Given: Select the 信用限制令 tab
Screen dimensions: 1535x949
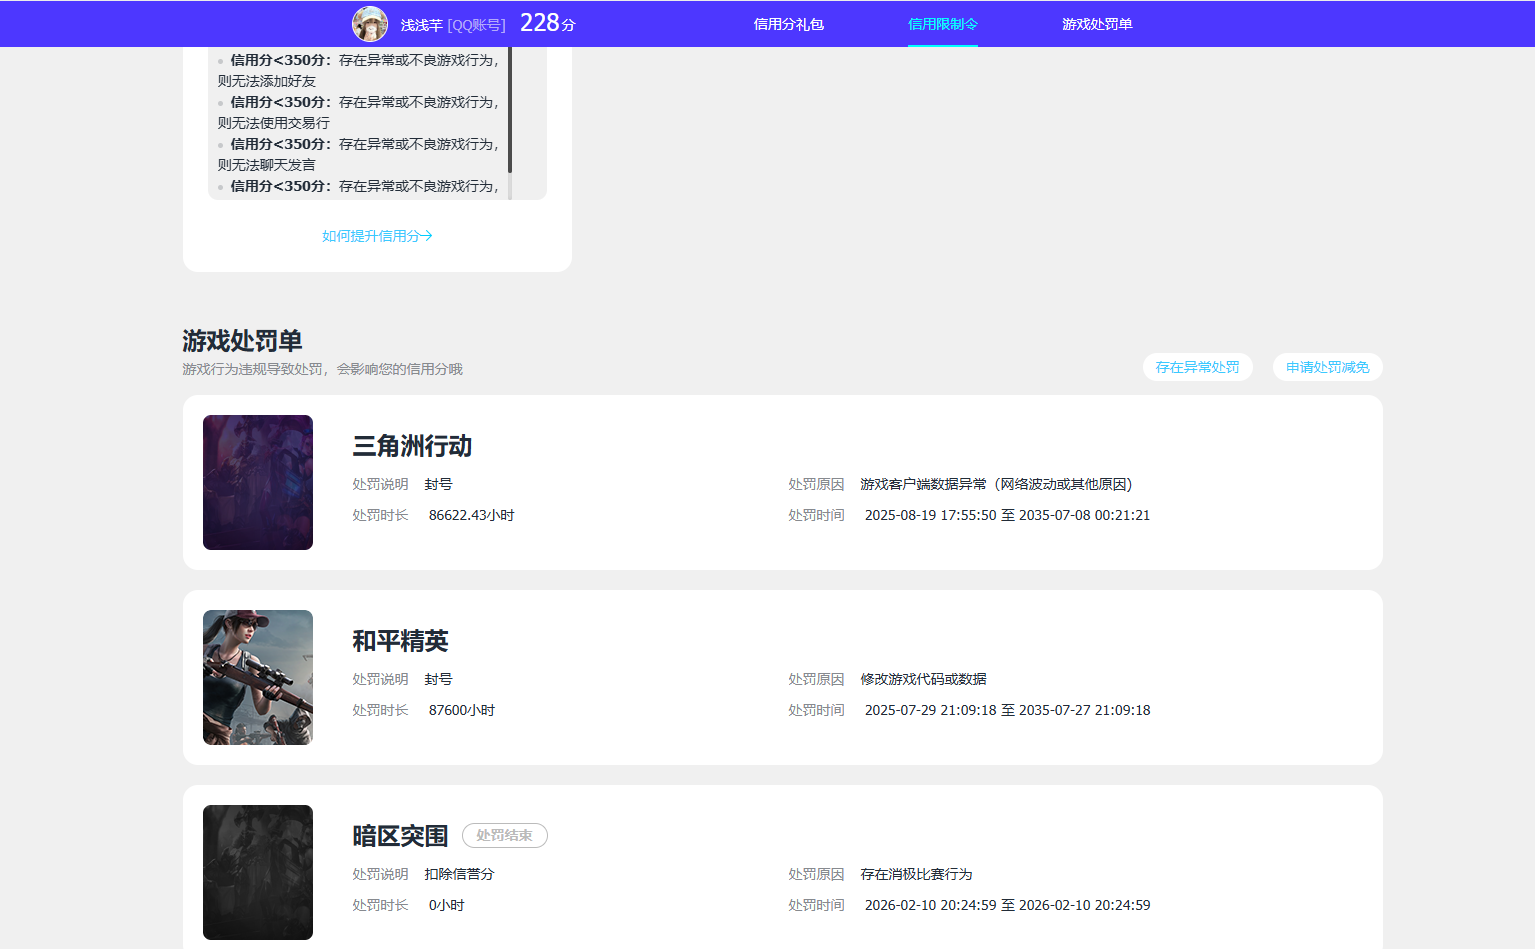Looking at the screenshot, I should coord(942,23).
